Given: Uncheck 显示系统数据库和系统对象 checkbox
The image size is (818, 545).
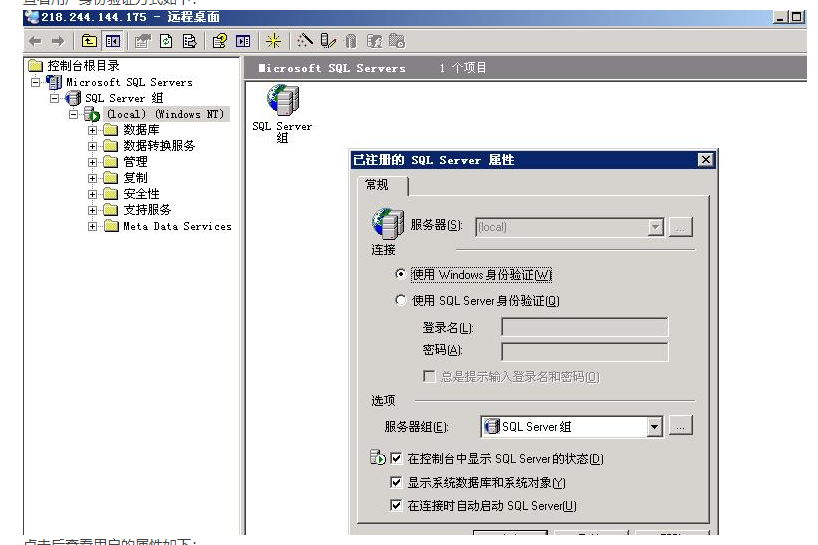Looking at the screenshot, I should click(397, 483).
